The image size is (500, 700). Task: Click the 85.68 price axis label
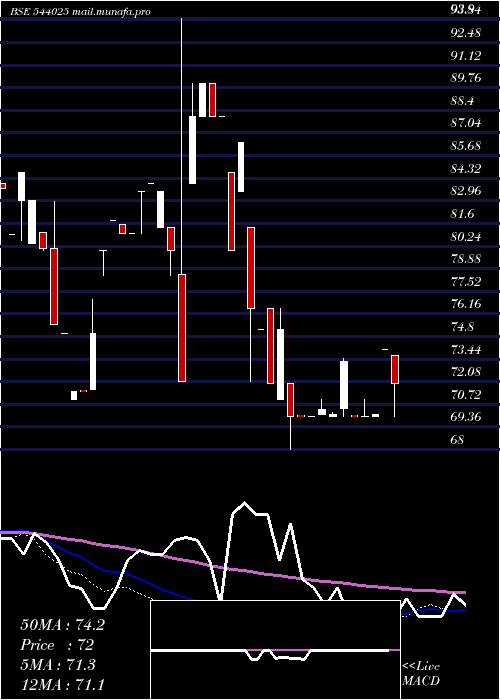466,146
